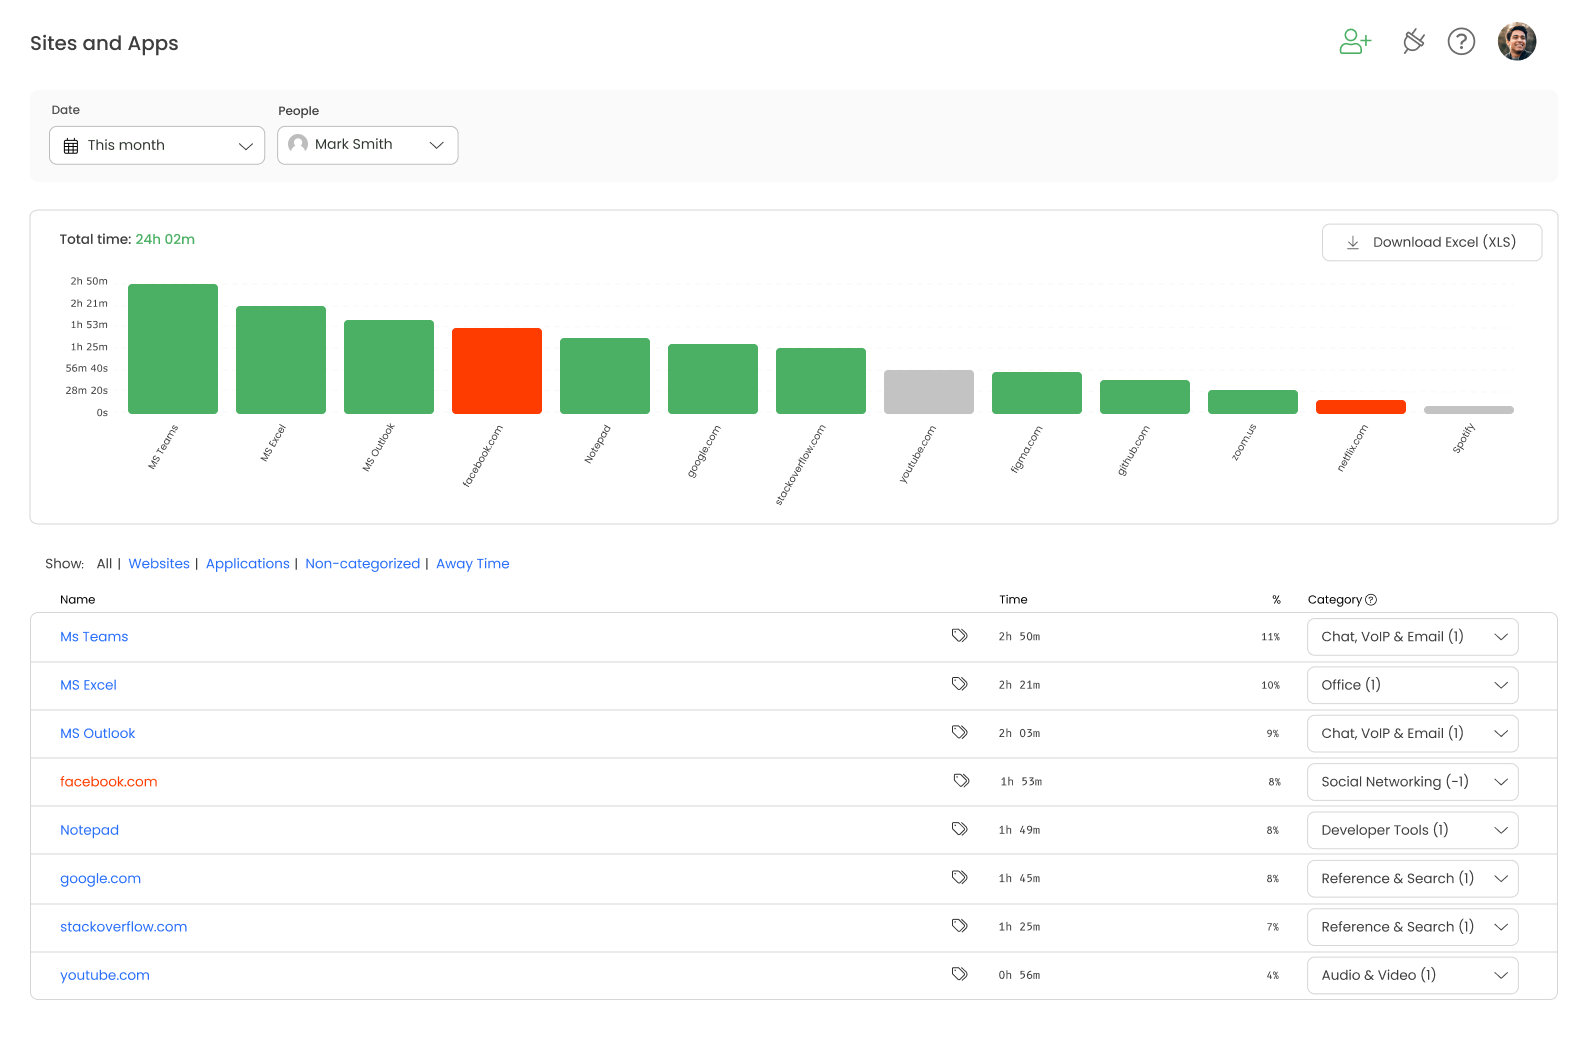Click the tag icon for Ms Teams

(x=959, y=636)
